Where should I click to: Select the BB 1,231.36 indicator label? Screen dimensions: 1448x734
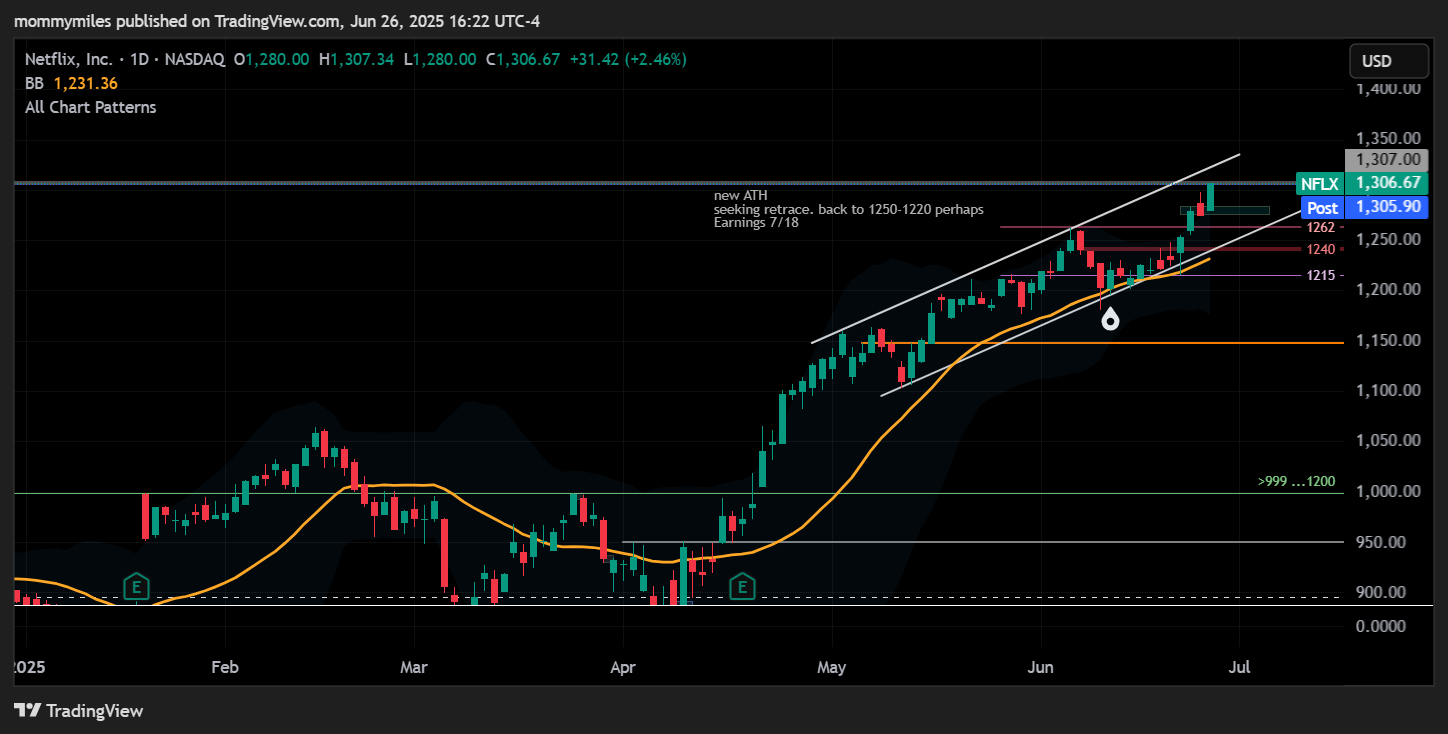71,83
